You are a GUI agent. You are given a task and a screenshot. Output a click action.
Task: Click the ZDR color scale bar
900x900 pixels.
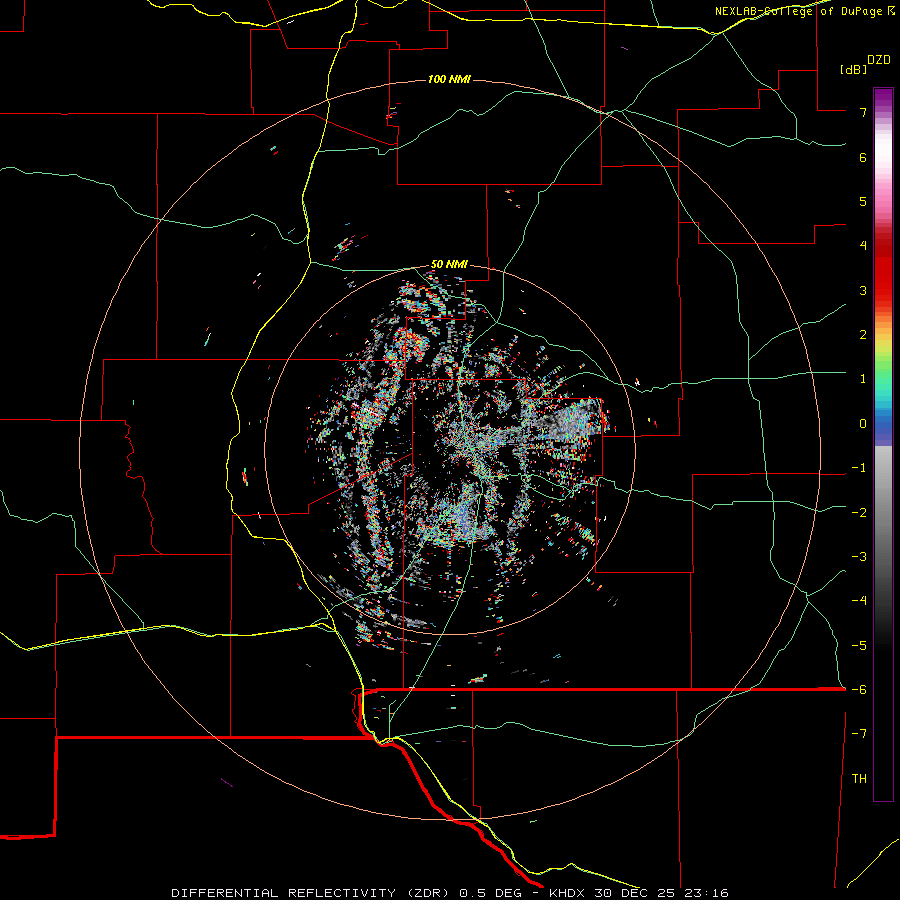coord(883,444)
